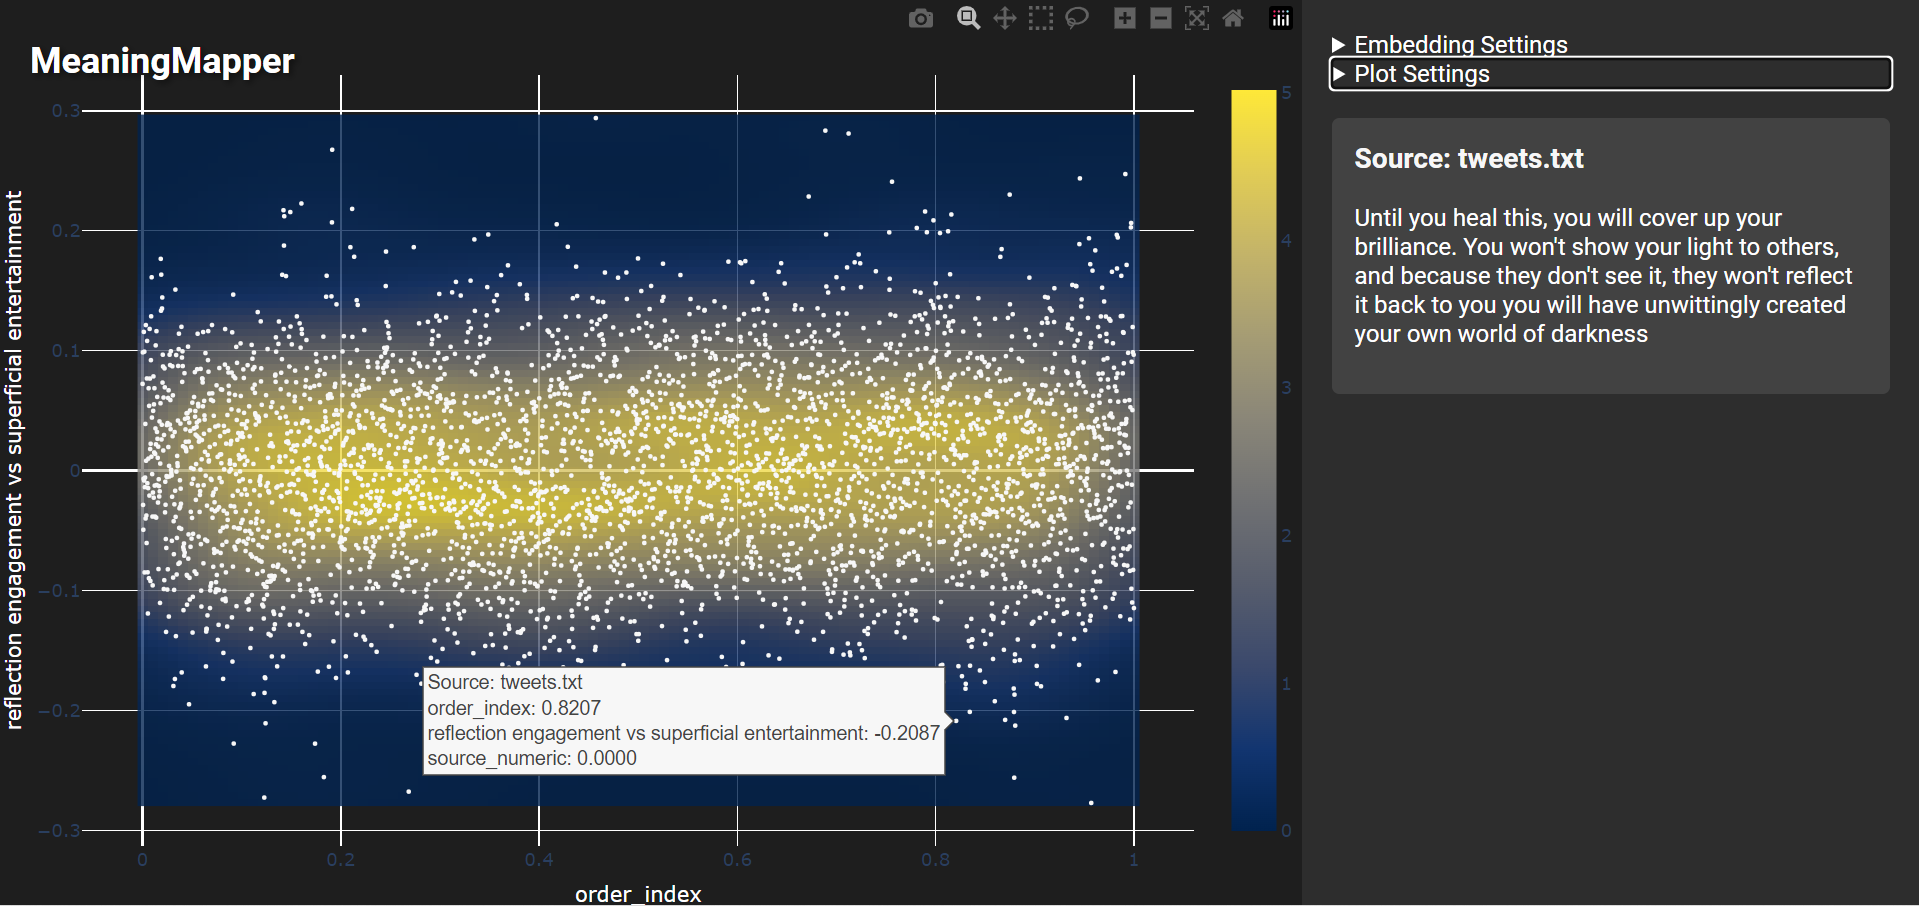Activate the Pan tool in plot modebar
Screen dimensions: 1919x906
(1004, 18)
